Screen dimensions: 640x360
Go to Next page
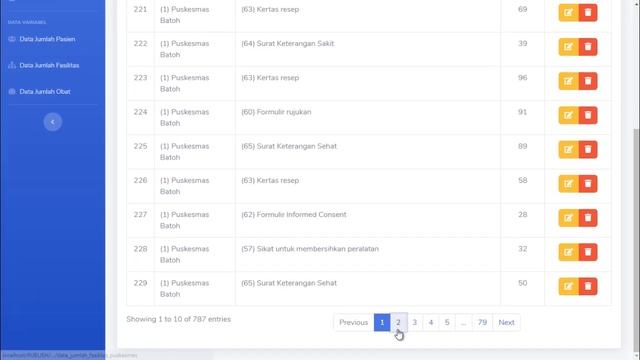(506, 322)
